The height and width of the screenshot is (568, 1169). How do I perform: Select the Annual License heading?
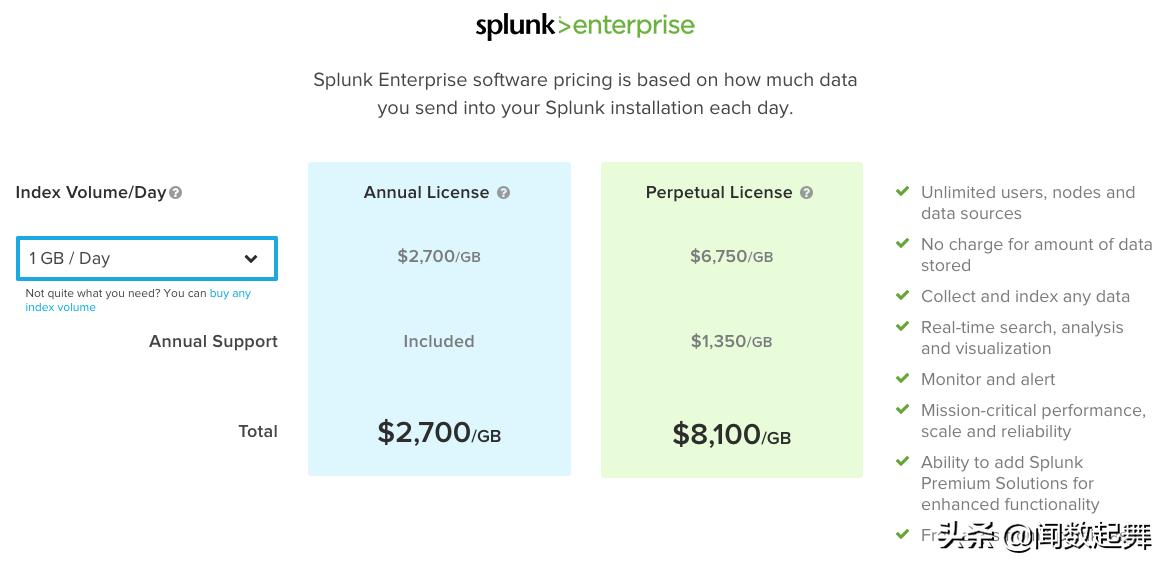(426, 192)
